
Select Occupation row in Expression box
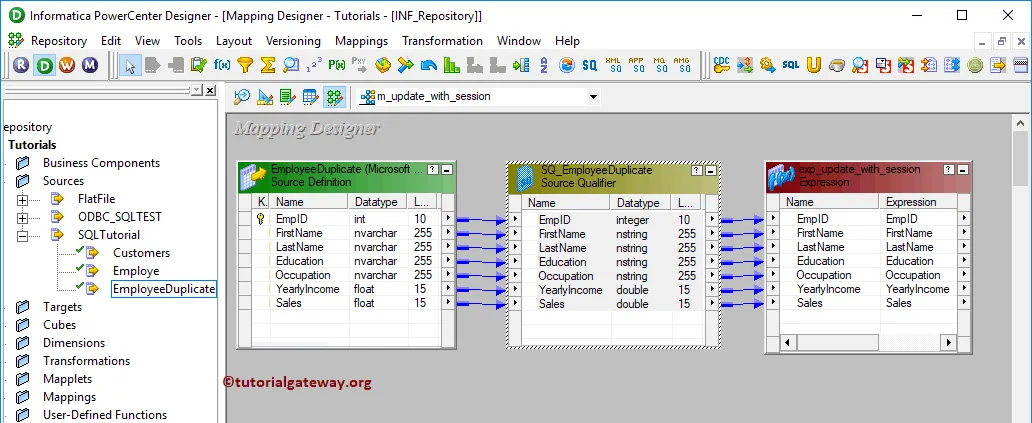[x=869, y=275]
